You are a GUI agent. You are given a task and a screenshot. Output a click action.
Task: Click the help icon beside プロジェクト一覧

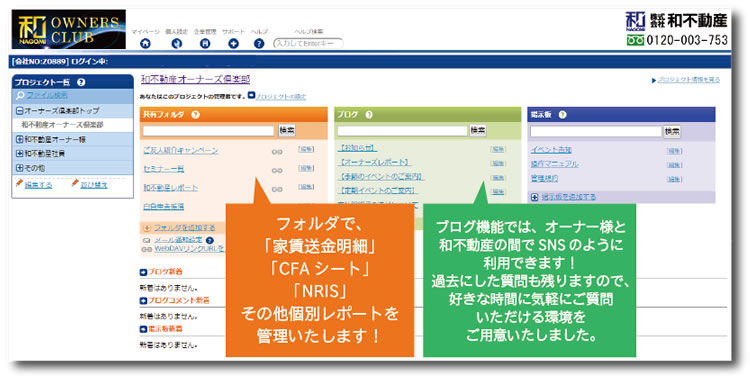(81, 82)
